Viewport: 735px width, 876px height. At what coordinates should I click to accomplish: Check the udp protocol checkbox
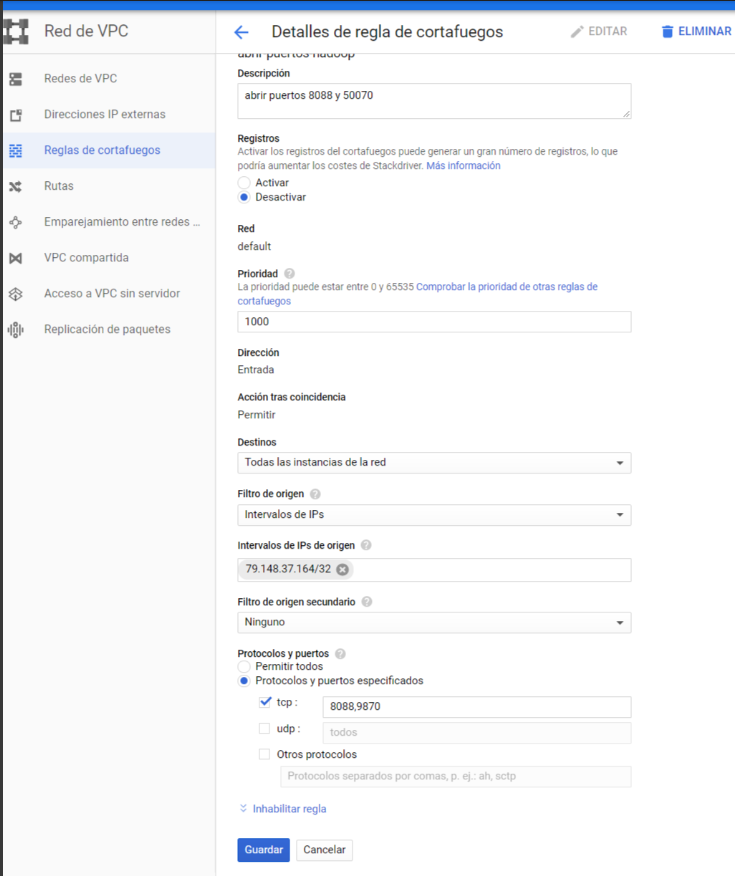coord(264,729)
